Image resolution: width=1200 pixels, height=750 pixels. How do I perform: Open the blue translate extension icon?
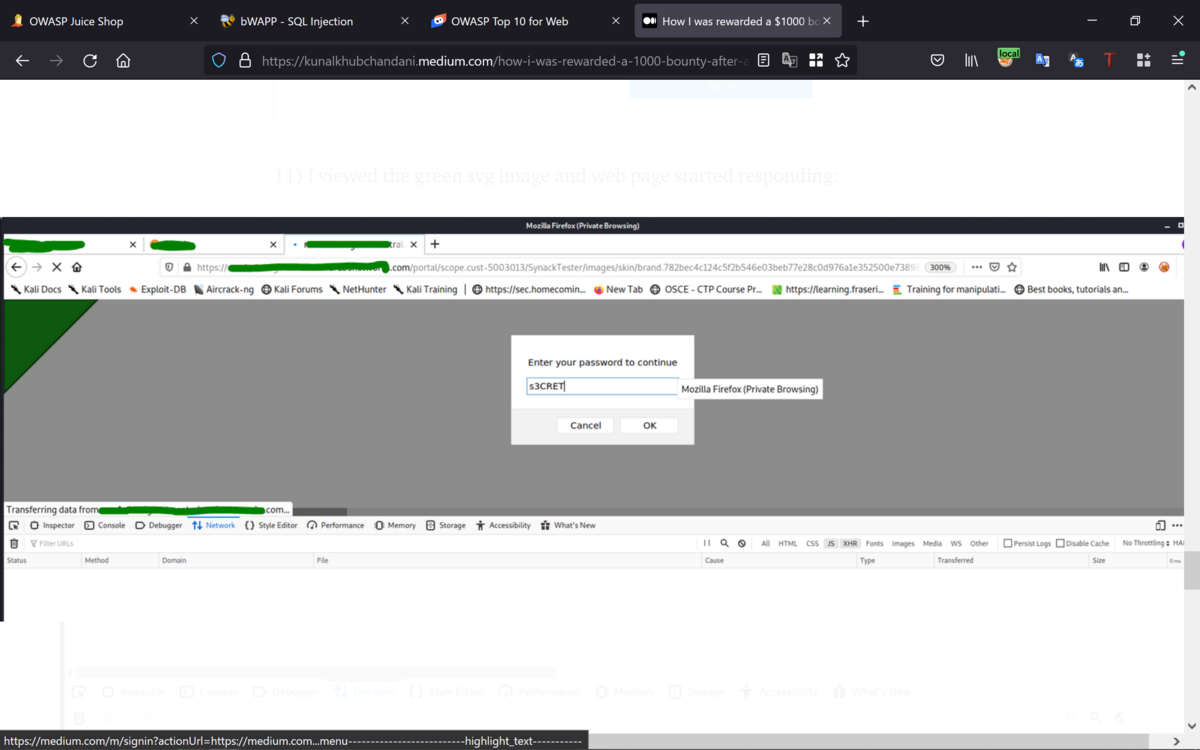1042,61
